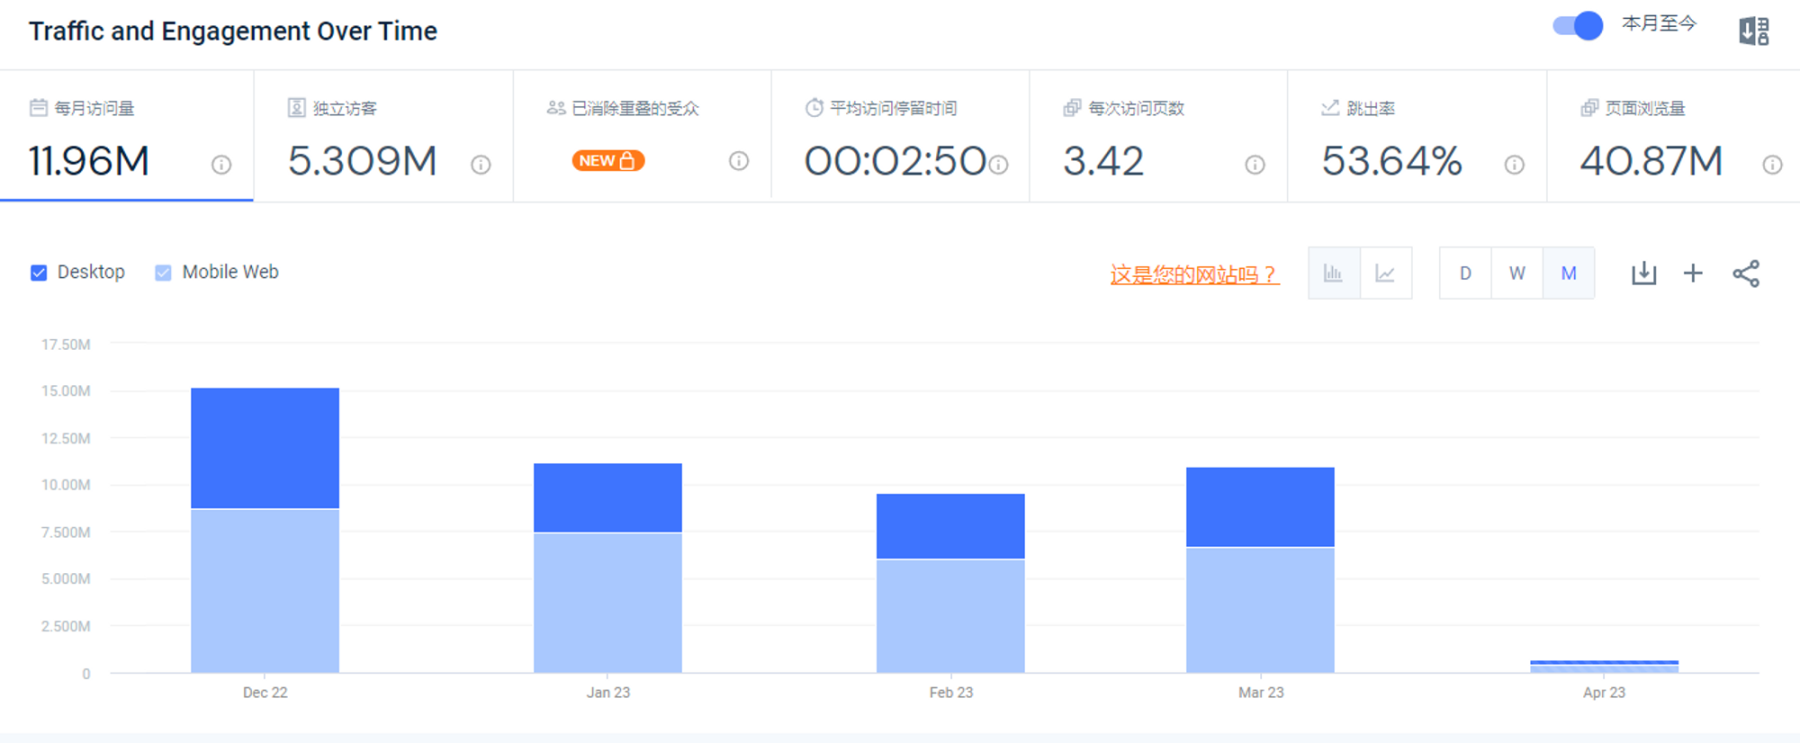Image resolution: width=1800 pixels, height=743 pixels.
Task: Click the Feb 23 light blue mobile bar
Action: coord(951,616)
